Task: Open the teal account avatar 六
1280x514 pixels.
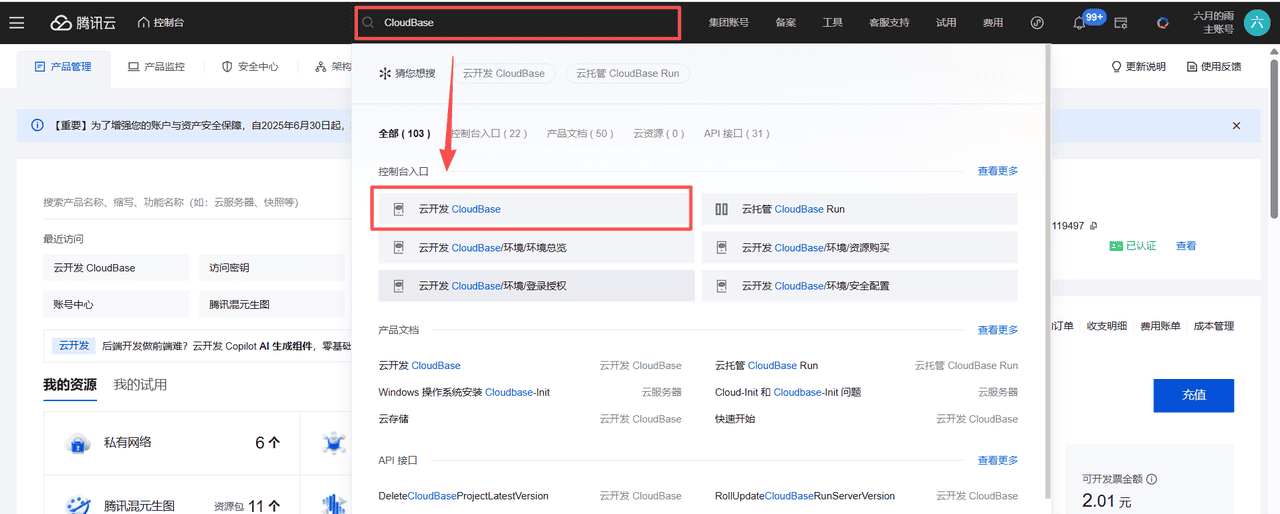Action: 1258,22
